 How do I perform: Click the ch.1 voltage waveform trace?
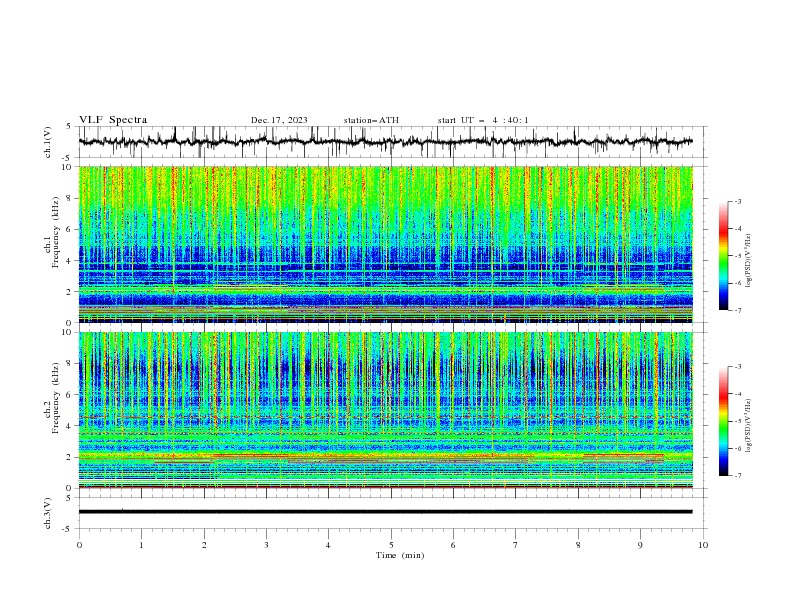(385, 142)
